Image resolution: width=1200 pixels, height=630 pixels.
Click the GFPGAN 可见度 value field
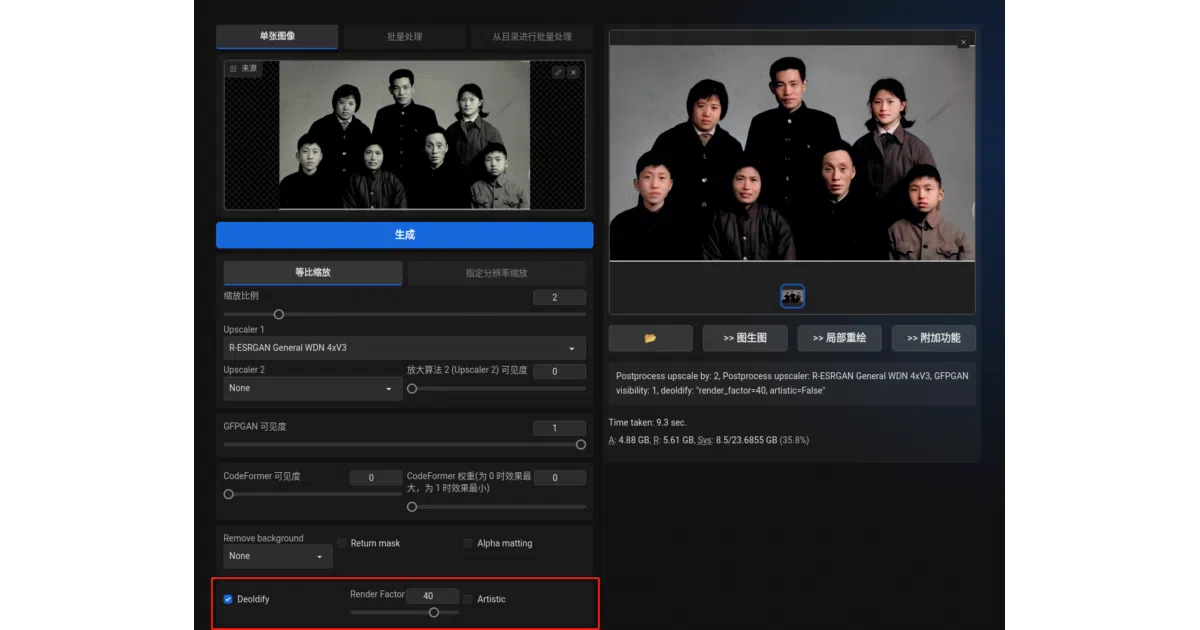[559, 428]
